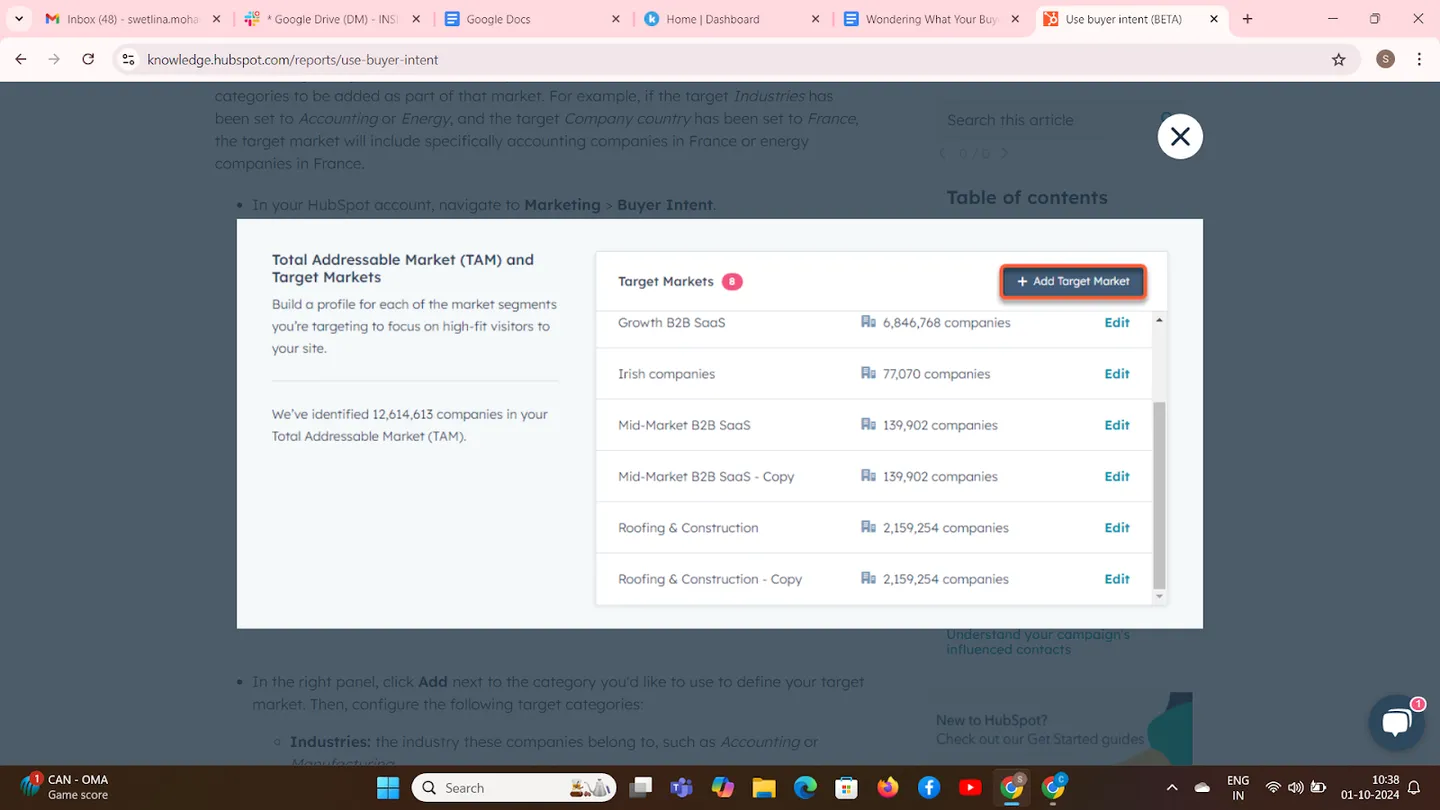Edit the Irish companies target market
The height and width of the screenshot is (810, 1440).
pyautogui.click(x=1117, y=374)
